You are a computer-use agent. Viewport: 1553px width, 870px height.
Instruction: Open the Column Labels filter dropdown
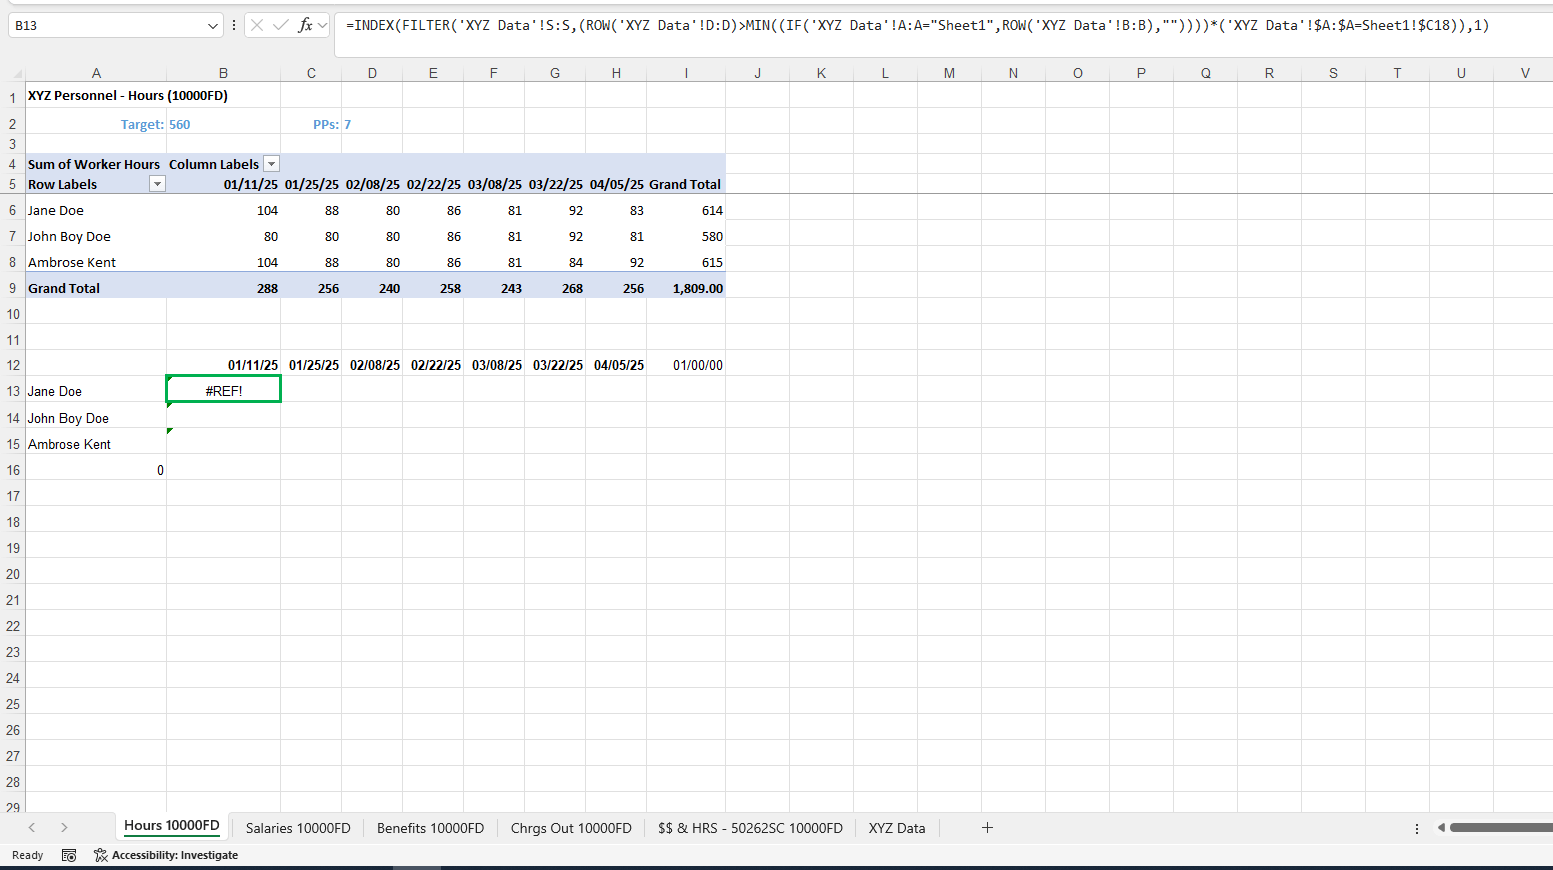(x=271, y=164)
